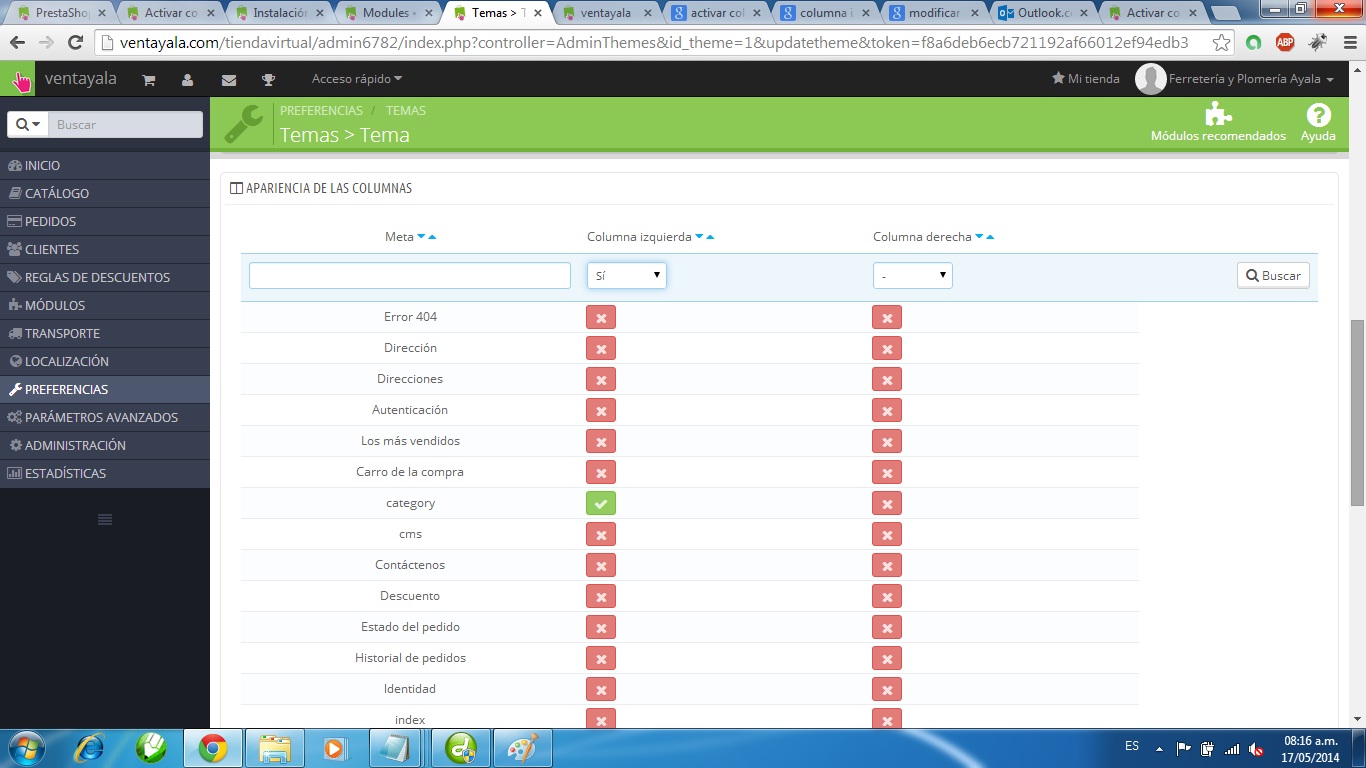Sort Meta column ascending arrow

tap(432, 237)
